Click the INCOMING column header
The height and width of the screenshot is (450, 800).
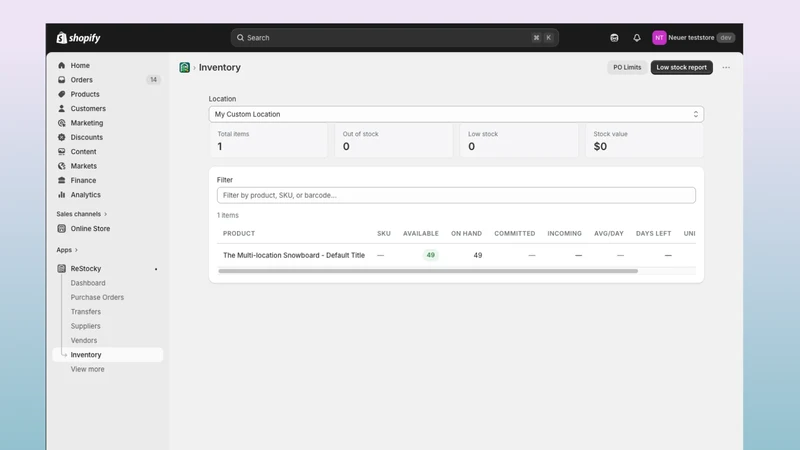point(564,233)
